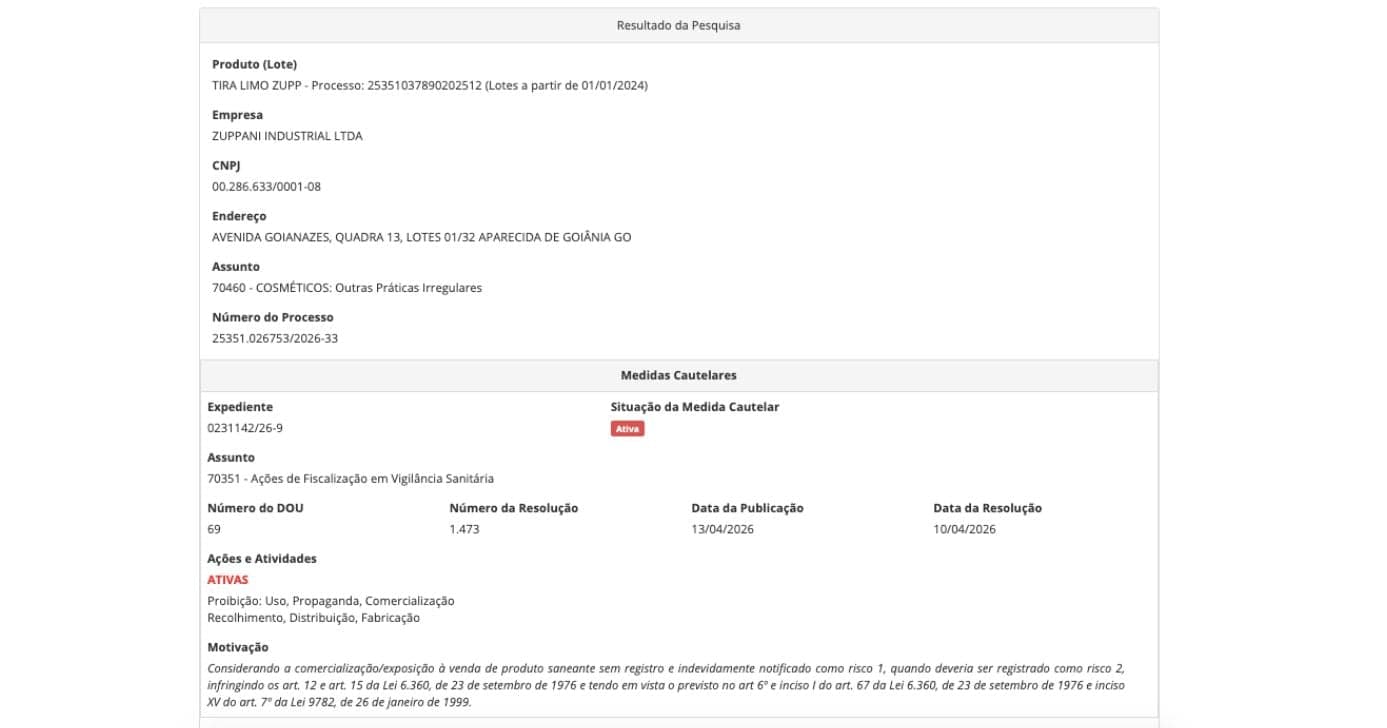Select the CNPJ number 00.286.633/0001-08

pyautogui.click(x=266, y=187)
